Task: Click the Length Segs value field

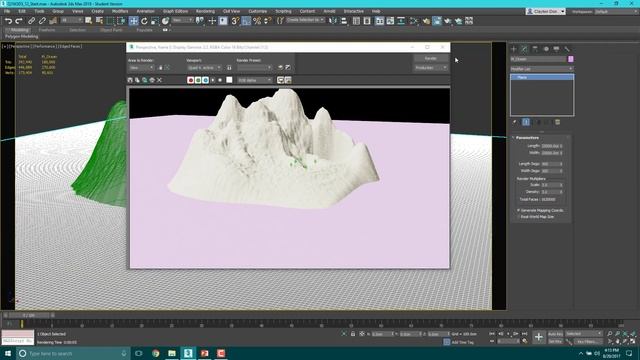Action: [x=550, y=164]
